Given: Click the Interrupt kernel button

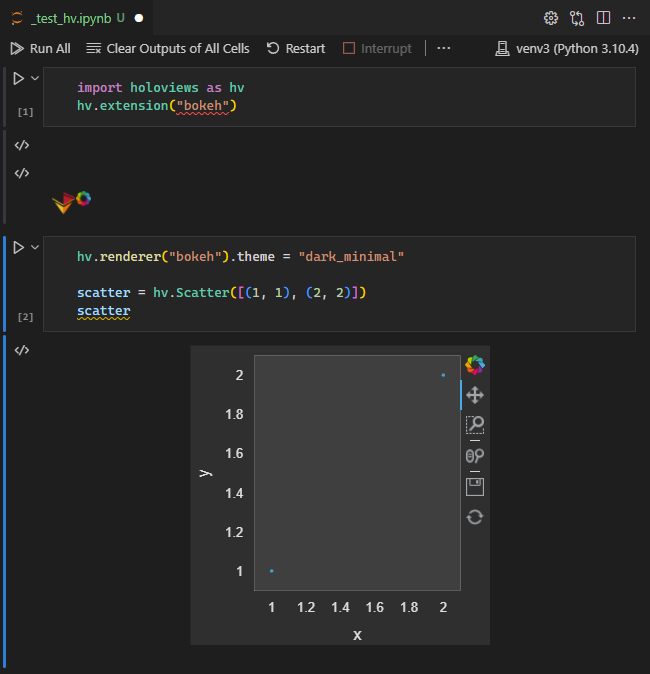Looking at the screenshot, I should pos(377,49).
